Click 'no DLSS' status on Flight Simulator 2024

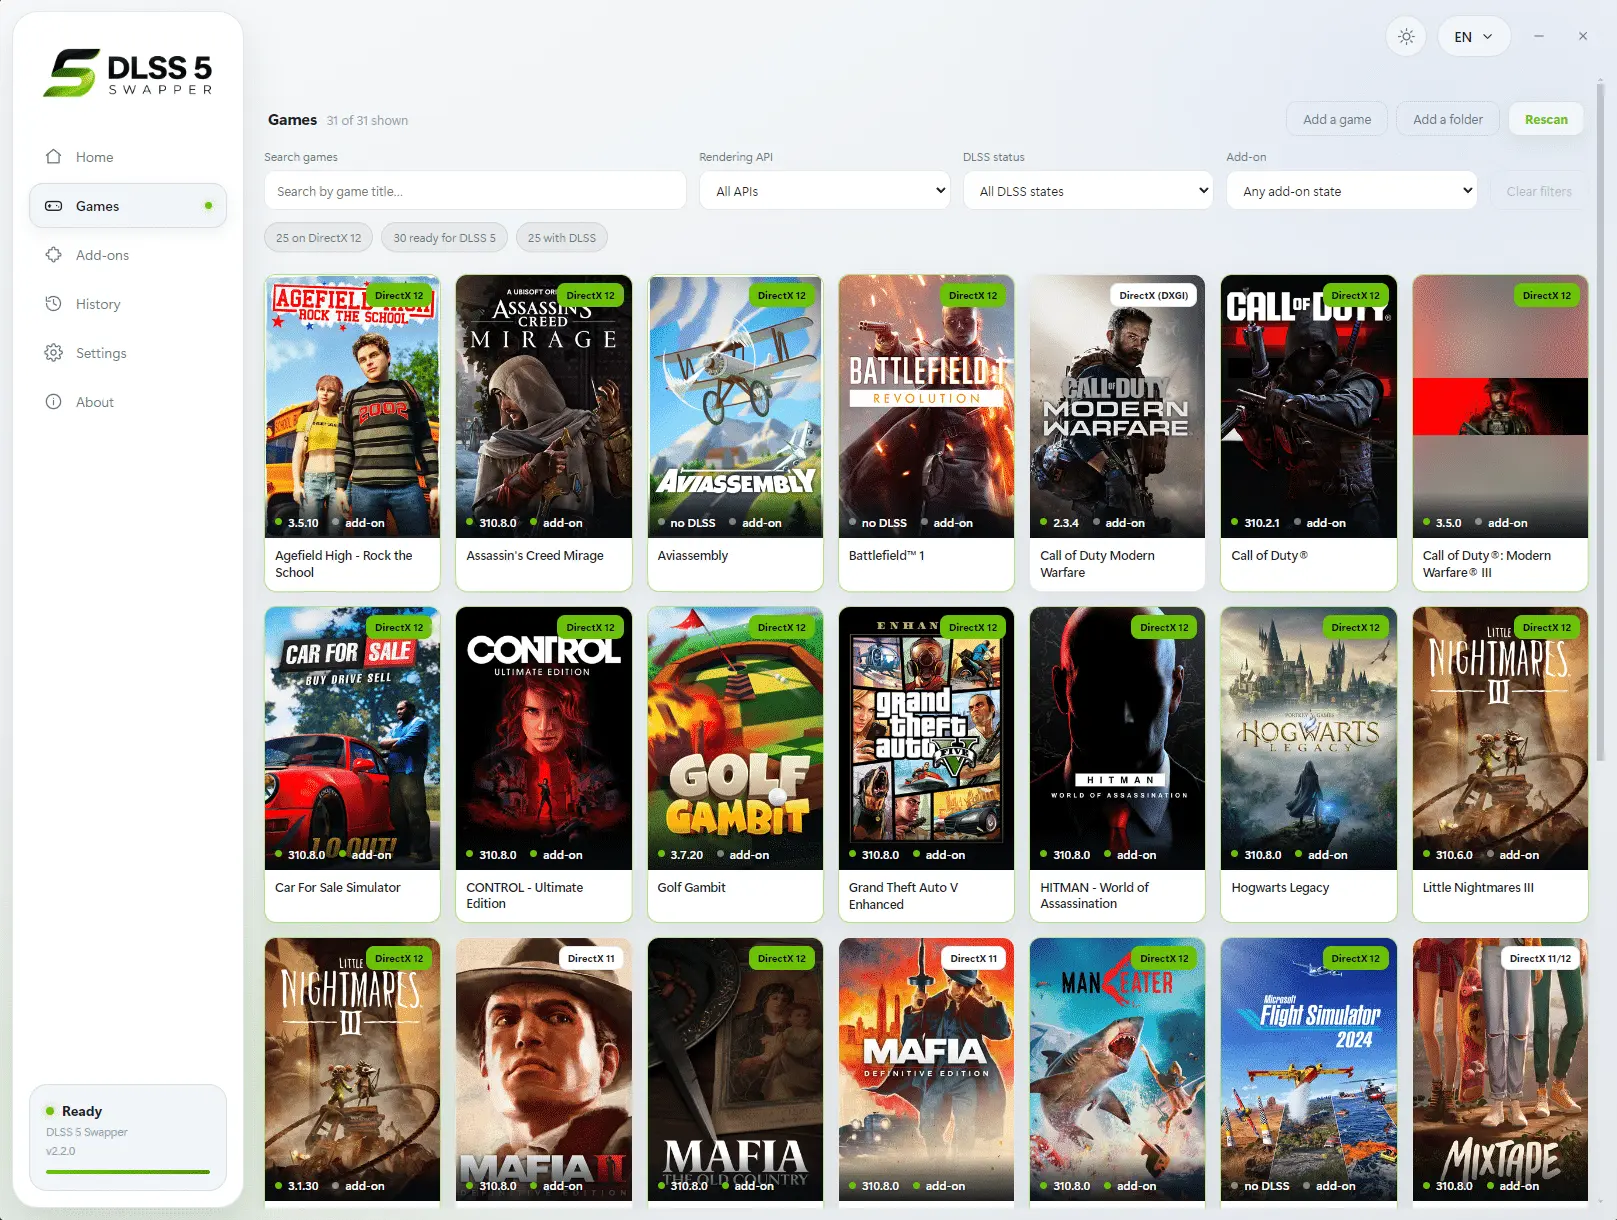point(1266,1186)
